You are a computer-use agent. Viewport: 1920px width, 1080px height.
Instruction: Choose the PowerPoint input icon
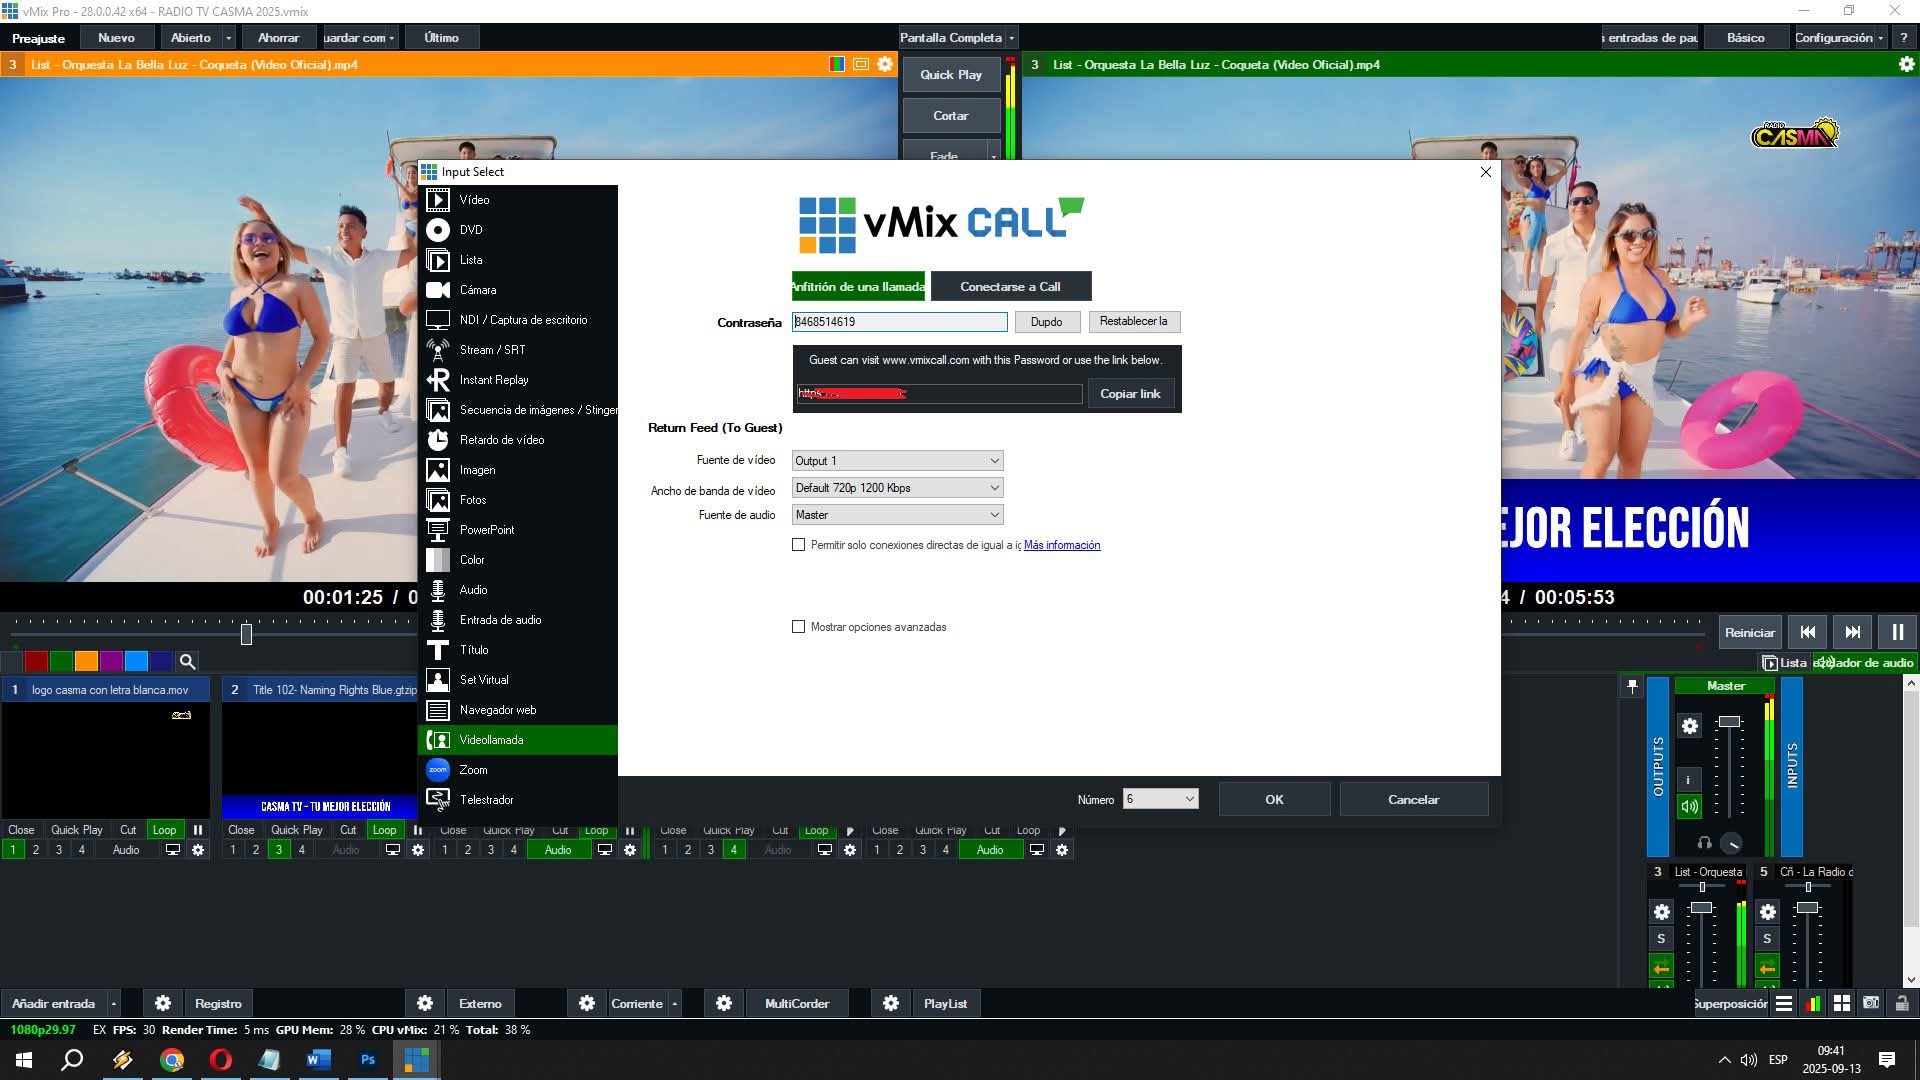[x=438, y=530]
